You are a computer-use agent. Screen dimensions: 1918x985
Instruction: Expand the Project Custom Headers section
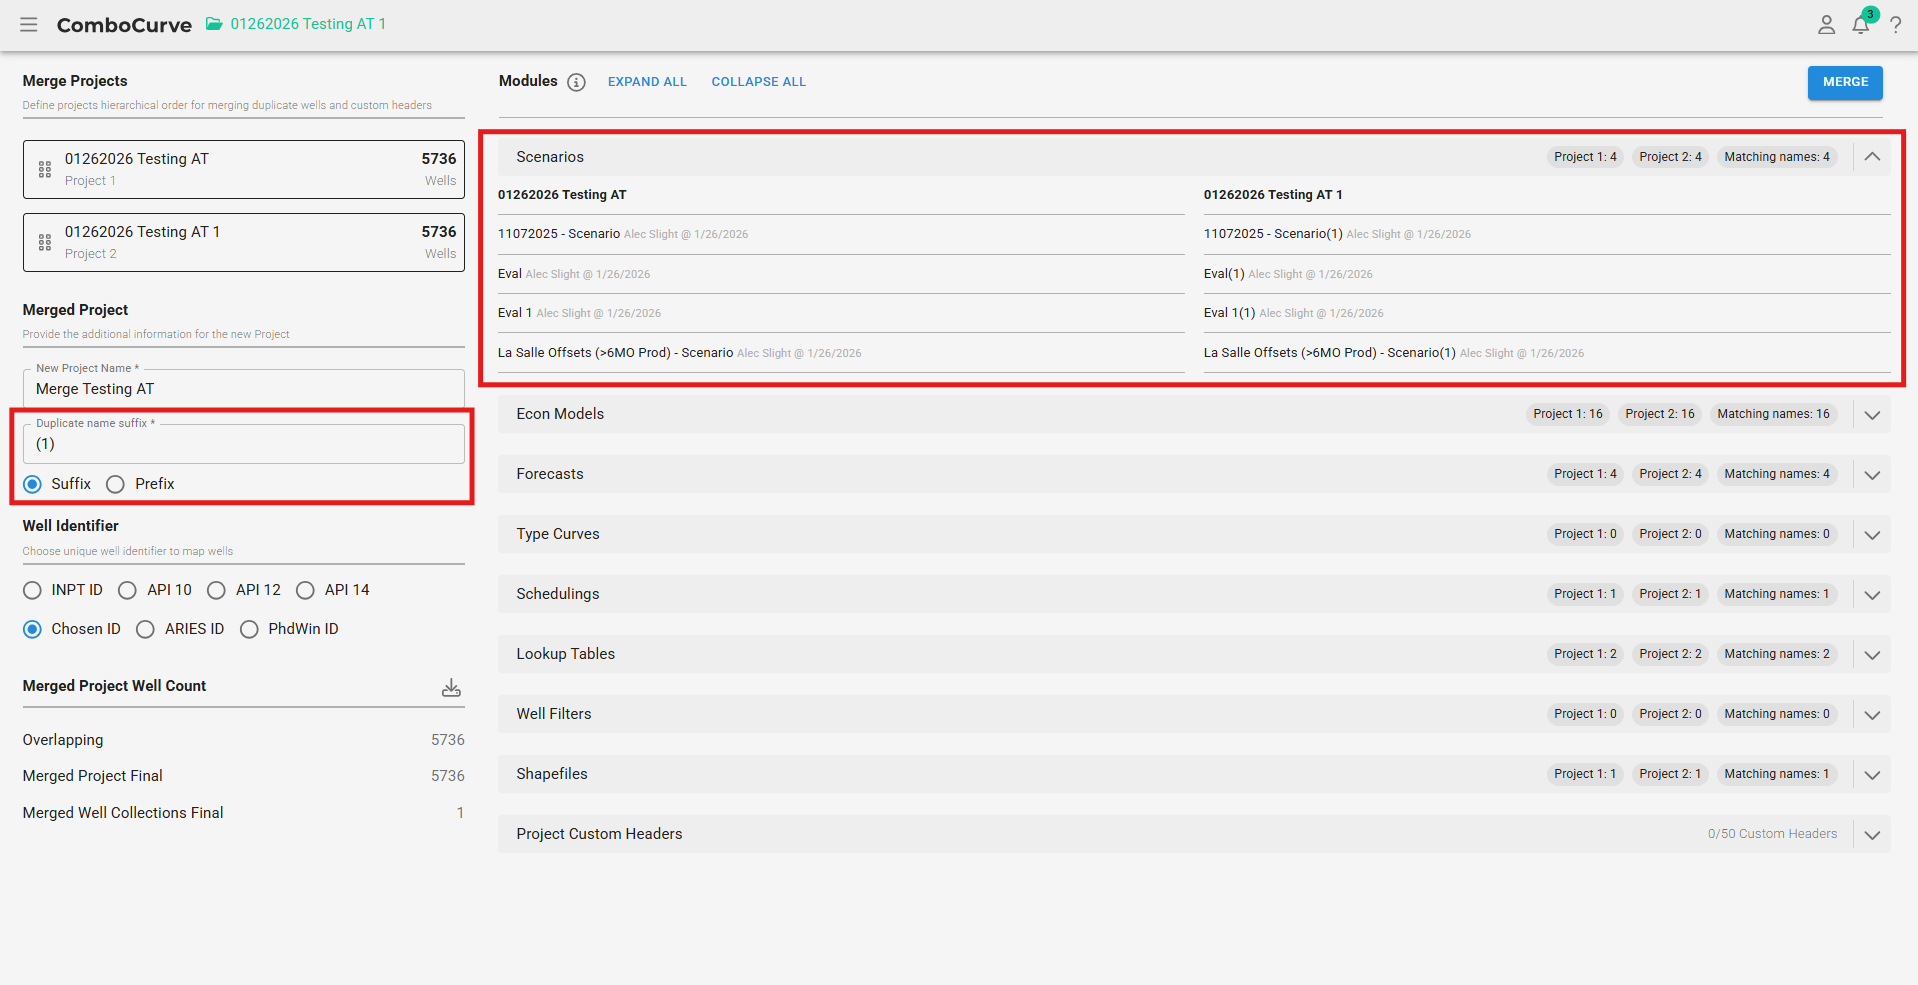coord(1872,835)
